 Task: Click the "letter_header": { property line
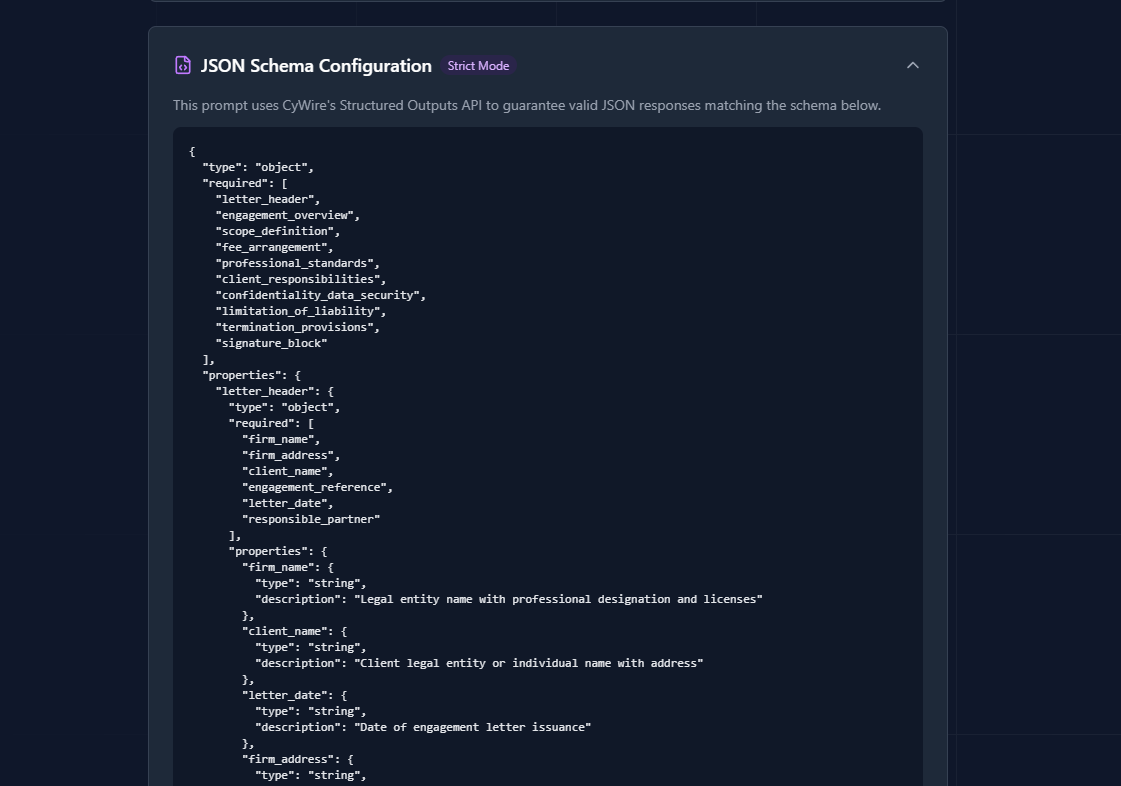pyautogui.click(x=275, y=391)
